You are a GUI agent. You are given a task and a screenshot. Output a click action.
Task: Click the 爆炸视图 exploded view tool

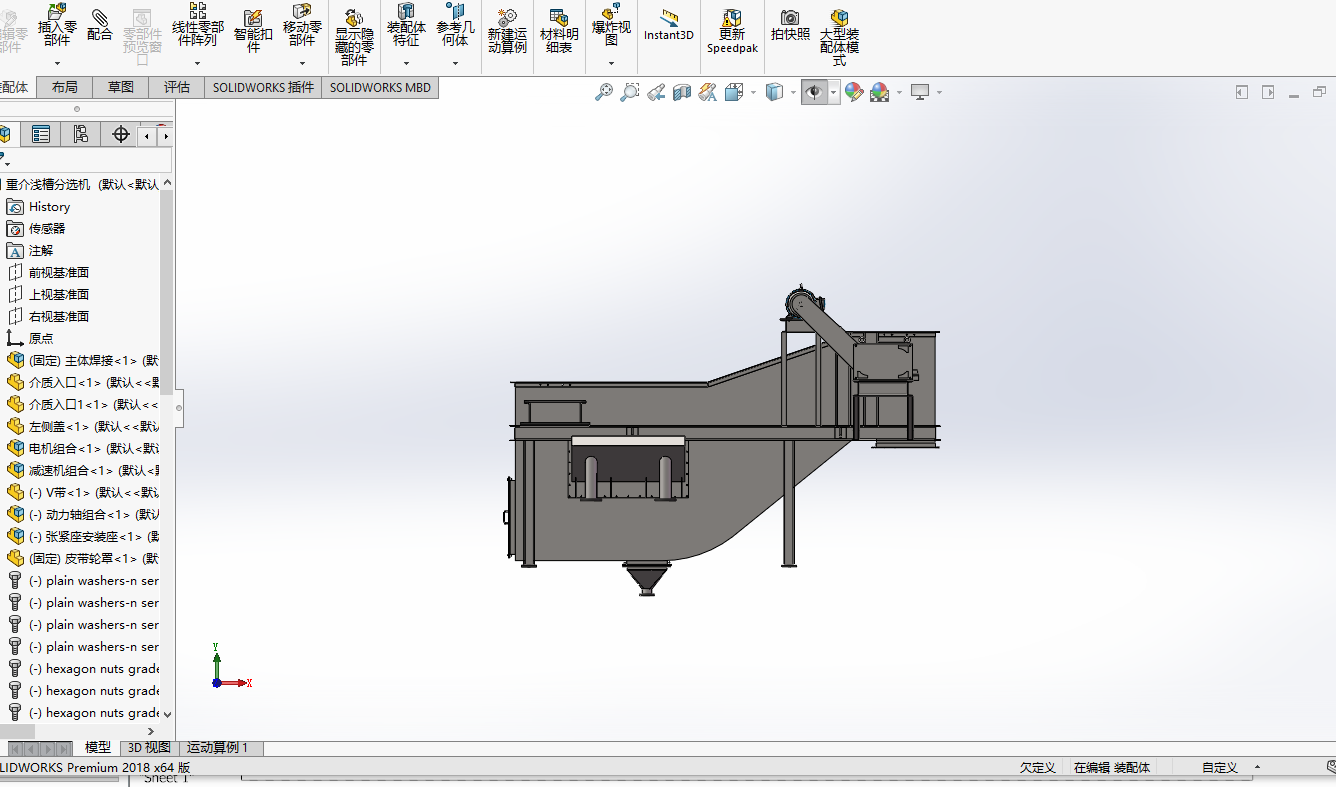(x=611, y=25)
